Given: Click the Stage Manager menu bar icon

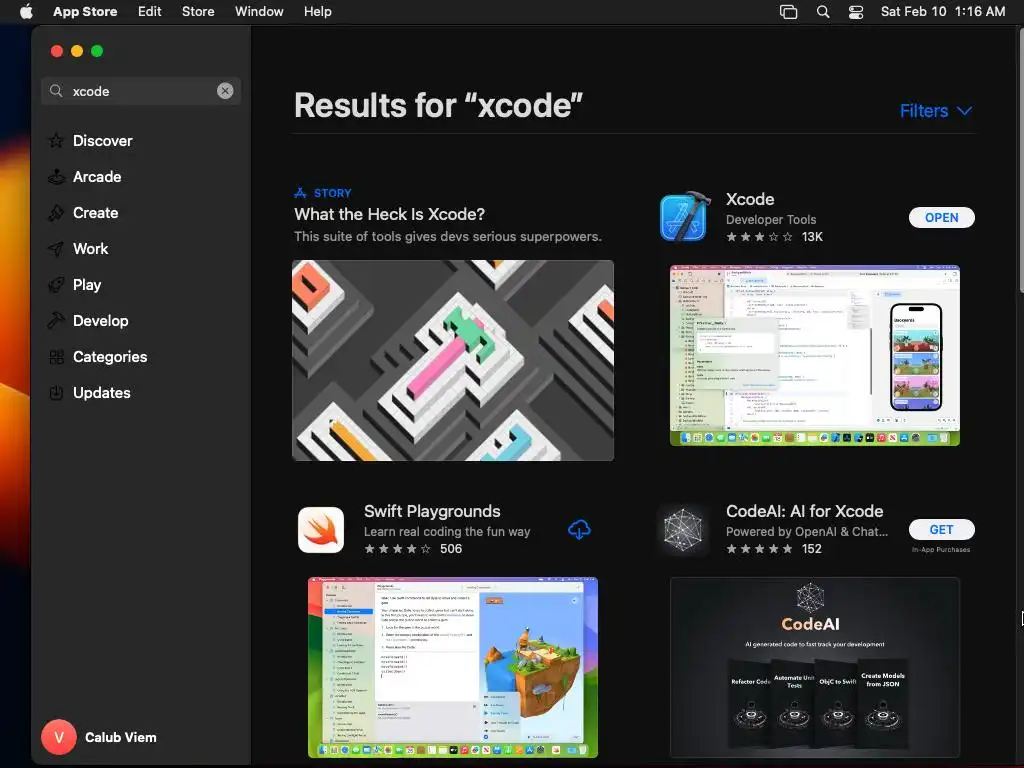Looking at the screenshot, I should pyautogui.click(x=788, y=12).
